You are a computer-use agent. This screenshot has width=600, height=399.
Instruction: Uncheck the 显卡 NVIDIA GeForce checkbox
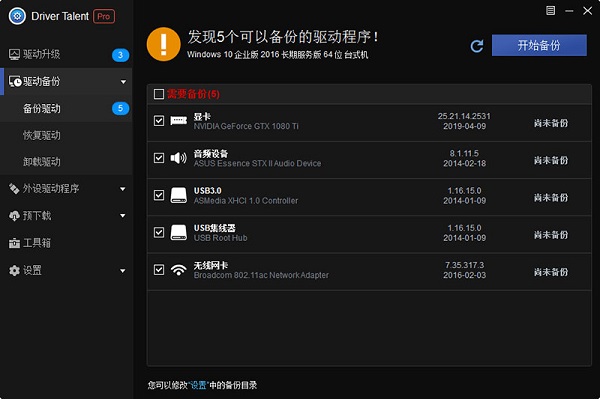pyautogui.click(x=159, y=121)
